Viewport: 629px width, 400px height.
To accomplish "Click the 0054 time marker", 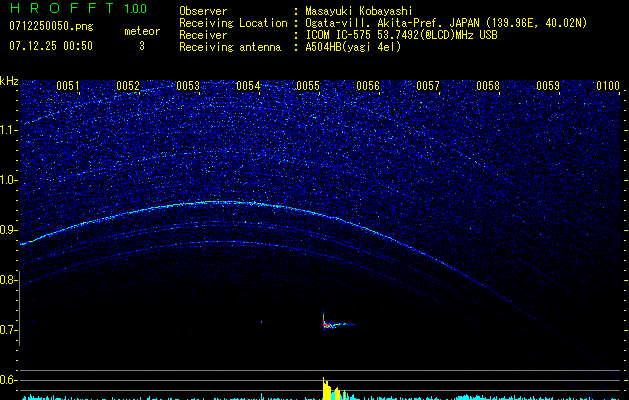I will tap(248, 86).
